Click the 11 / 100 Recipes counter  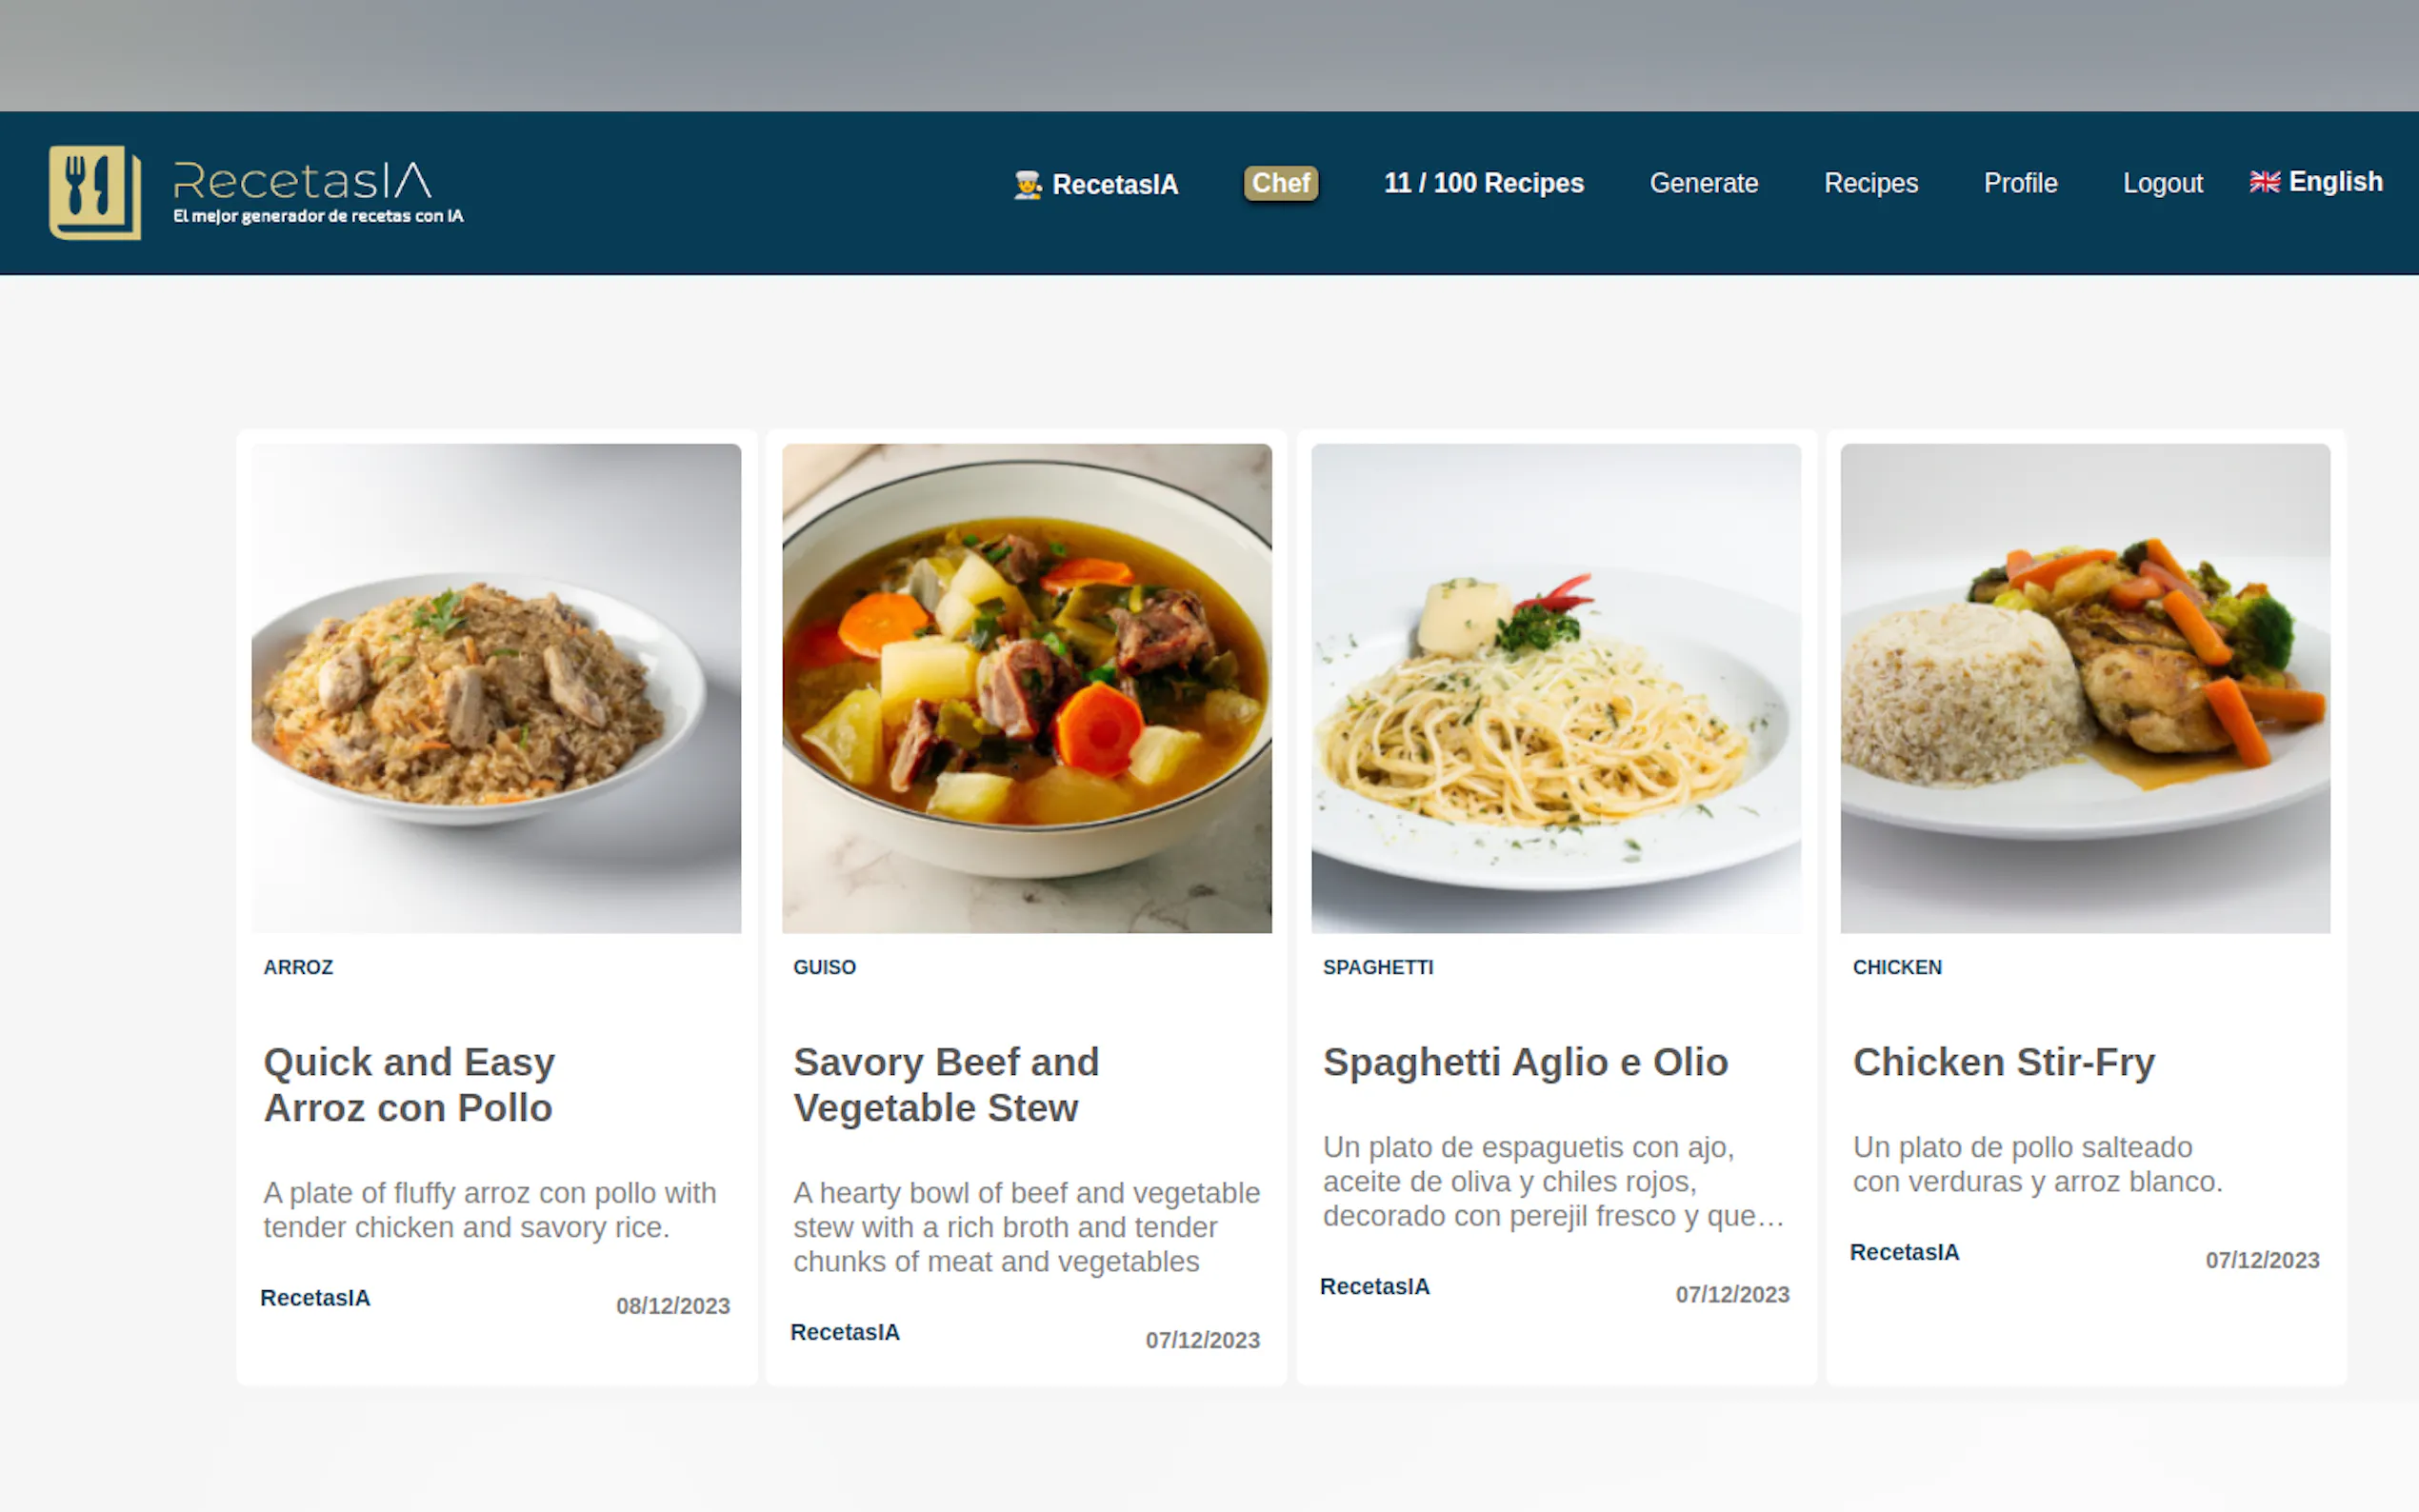point(1483,183)
